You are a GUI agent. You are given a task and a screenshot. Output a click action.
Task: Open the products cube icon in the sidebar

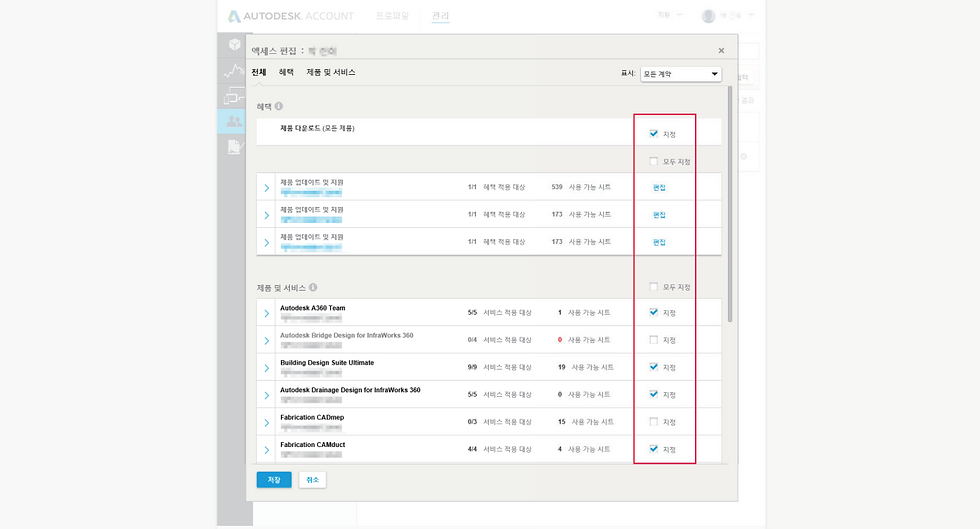coord(234,44)
